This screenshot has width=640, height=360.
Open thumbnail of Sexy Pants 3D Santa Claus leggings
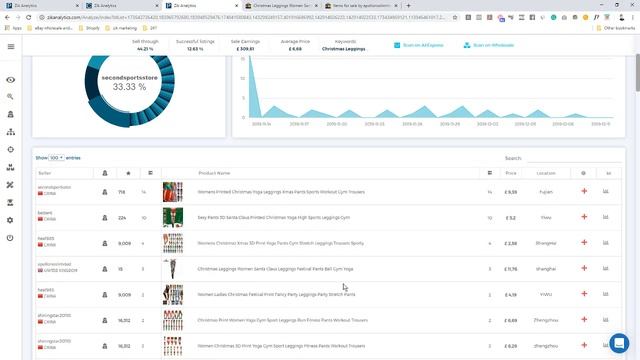(173, 218)
